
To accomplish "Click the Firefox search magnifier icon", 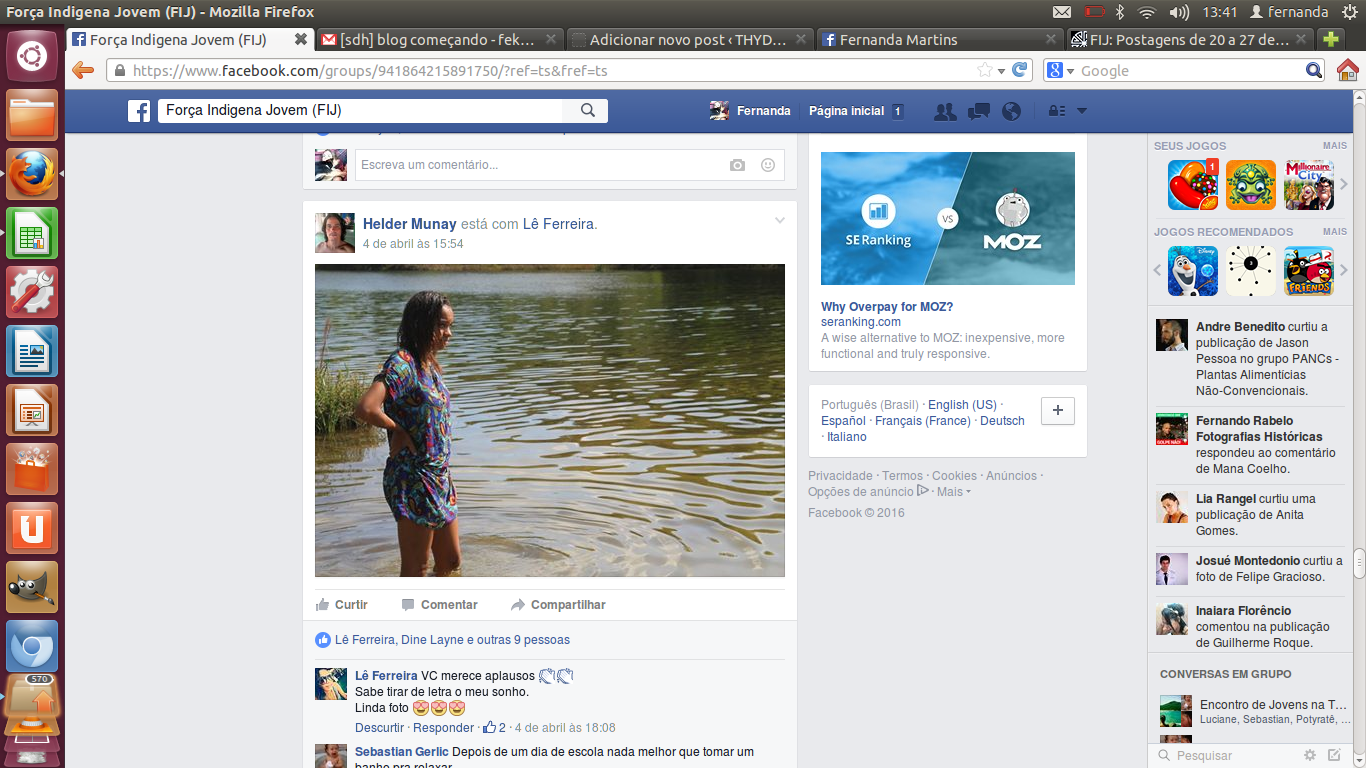I will (1315, 70).
